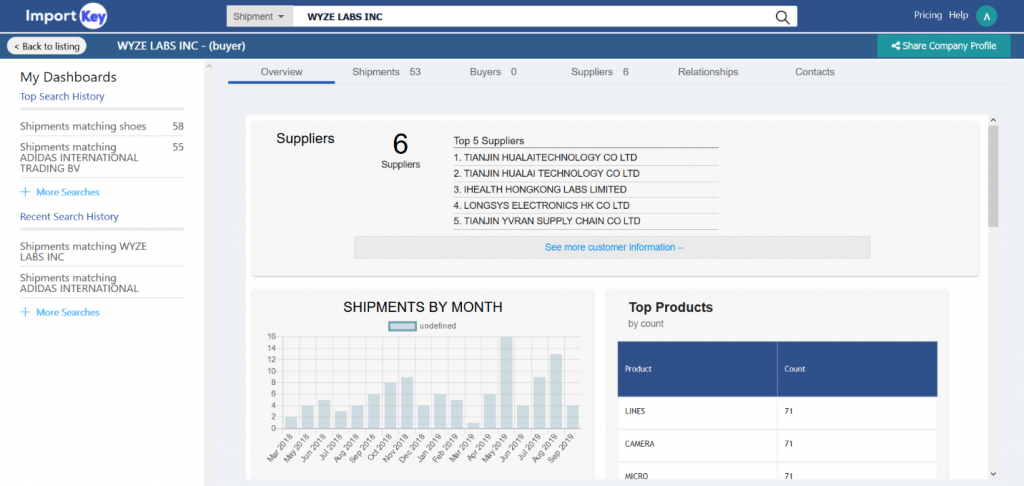The image size is (1024, 486).
Task: Click the May 2019 chart bar
Action: click(x=506, y=383)
